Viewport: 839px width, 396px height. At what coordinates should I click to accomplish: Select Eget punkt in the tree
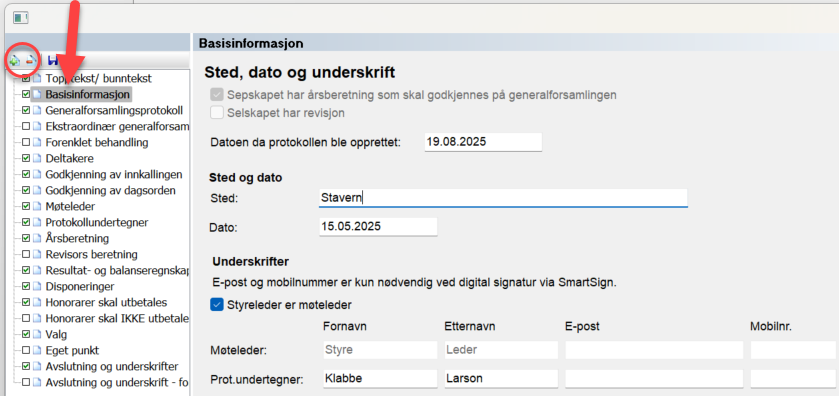pyautogui.click(x=72, y=351)
